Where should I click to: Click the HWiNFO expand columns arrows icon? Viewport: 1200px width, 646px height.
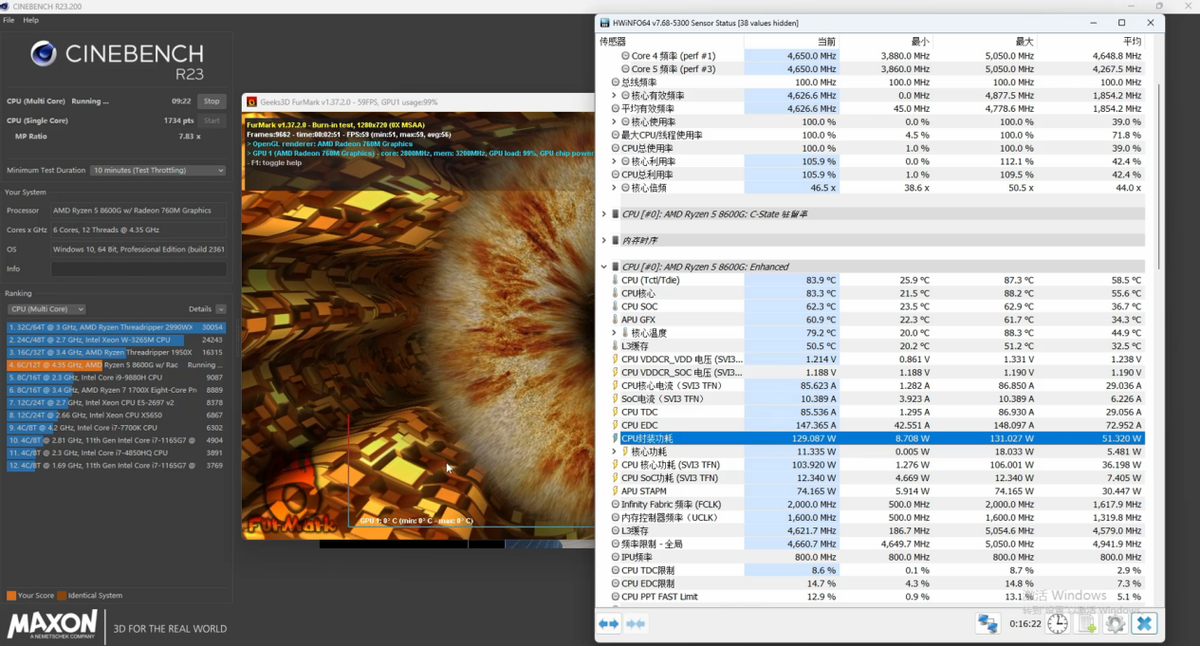pyautogui.click(x=608, y=624)
